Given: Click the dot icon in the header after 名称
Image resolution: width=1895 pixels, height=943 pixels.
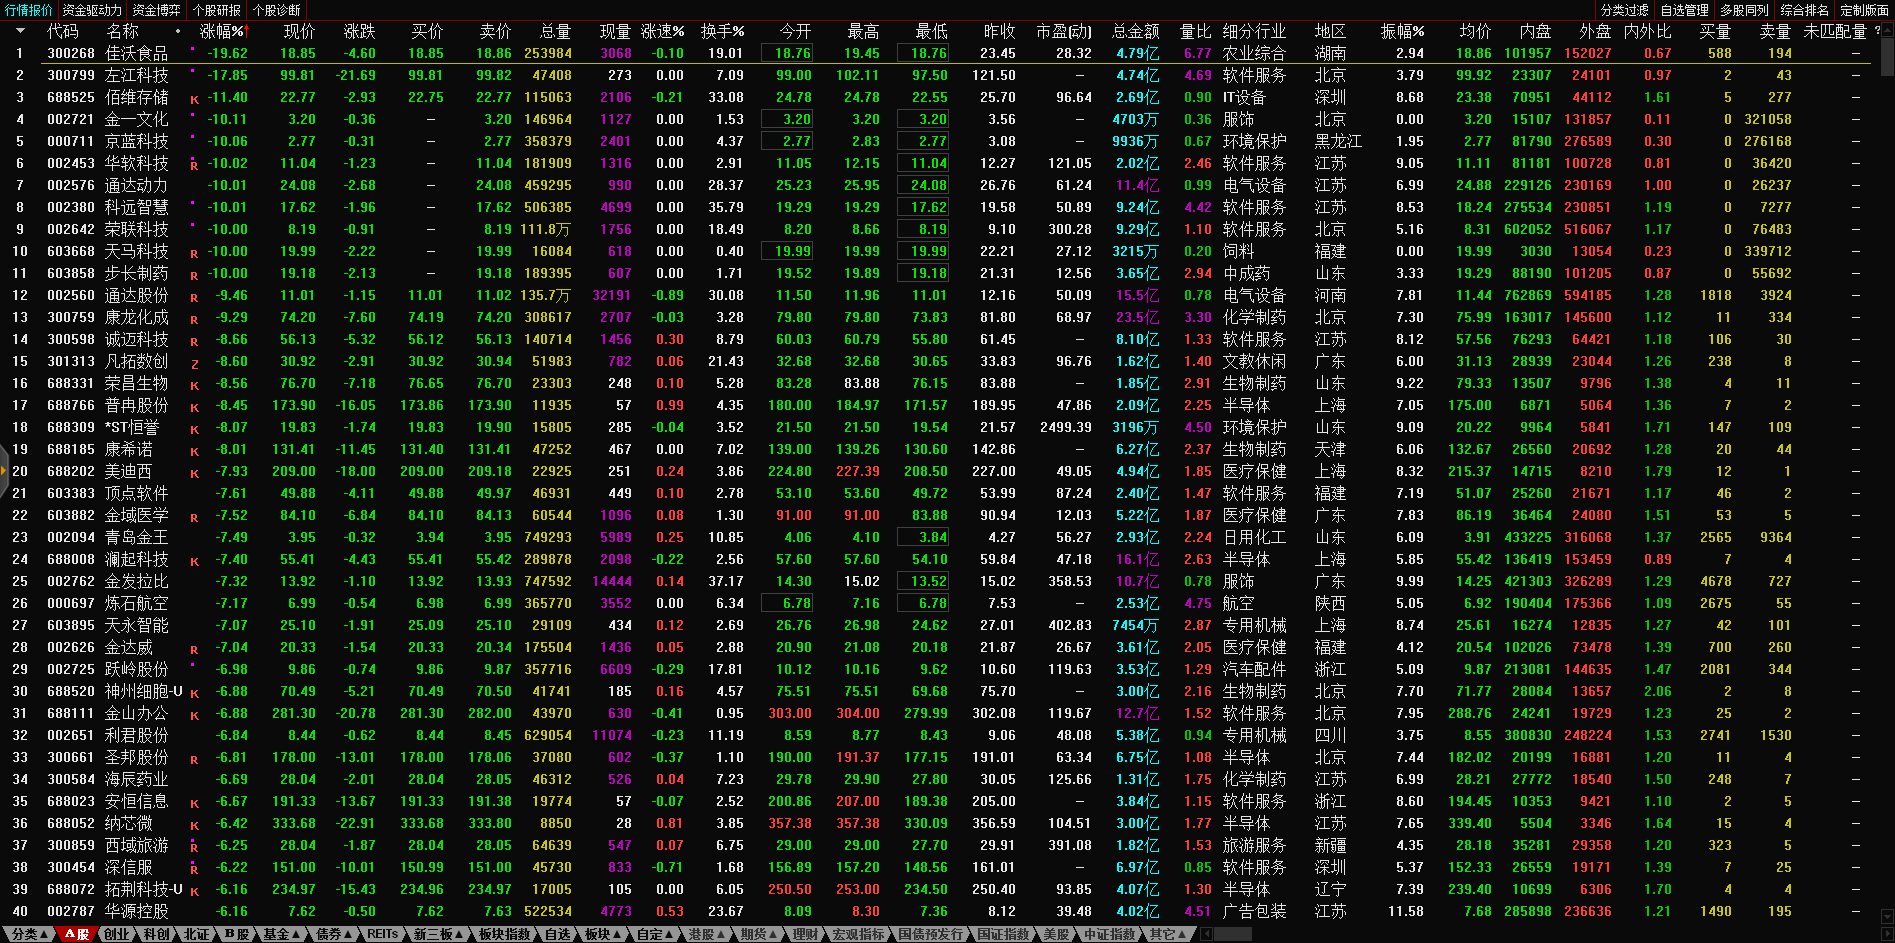Looking at the screenshot, I should click(x=178, y=31).
